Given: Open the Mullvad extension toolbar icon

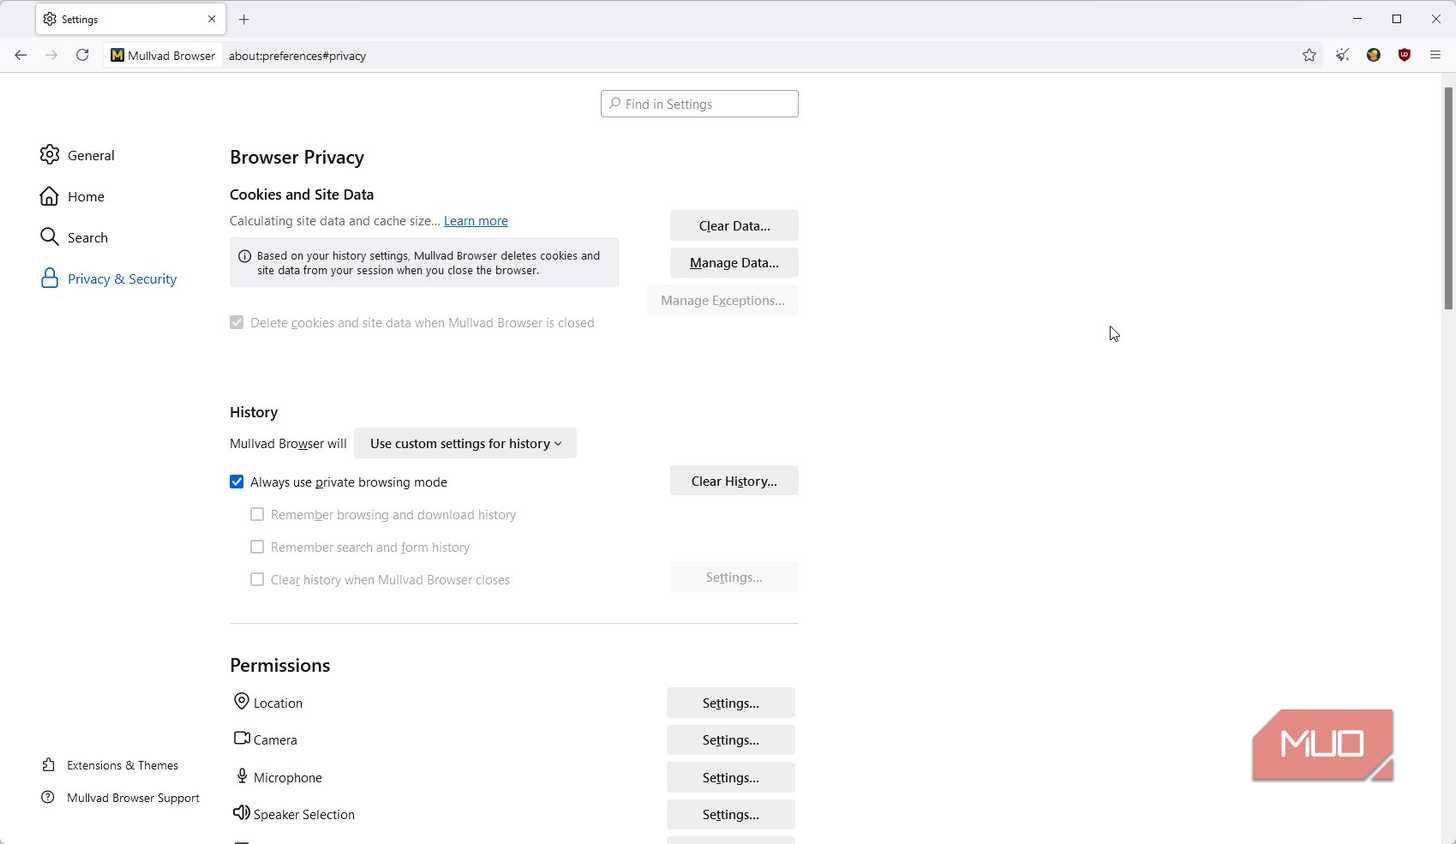Looking at the screenshot, I should tap(1373, 55).
